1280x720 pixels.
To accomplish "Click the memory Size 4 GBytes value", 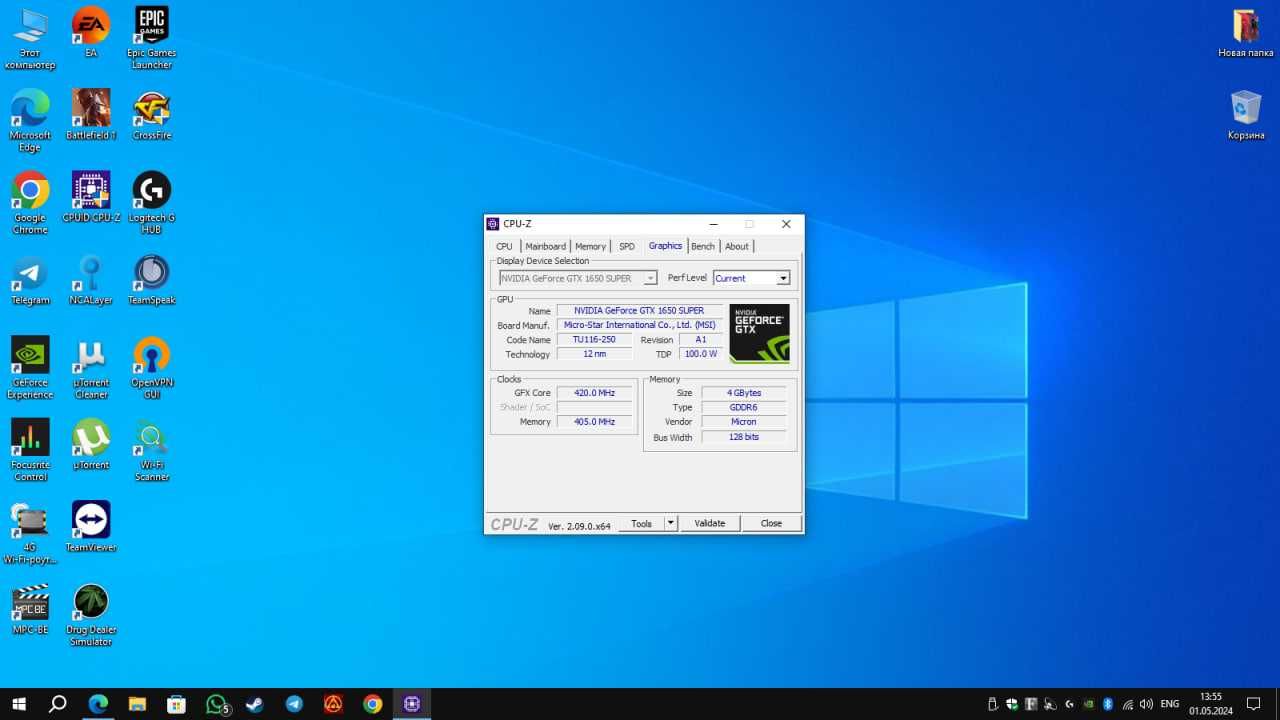I will click(744, 393).
